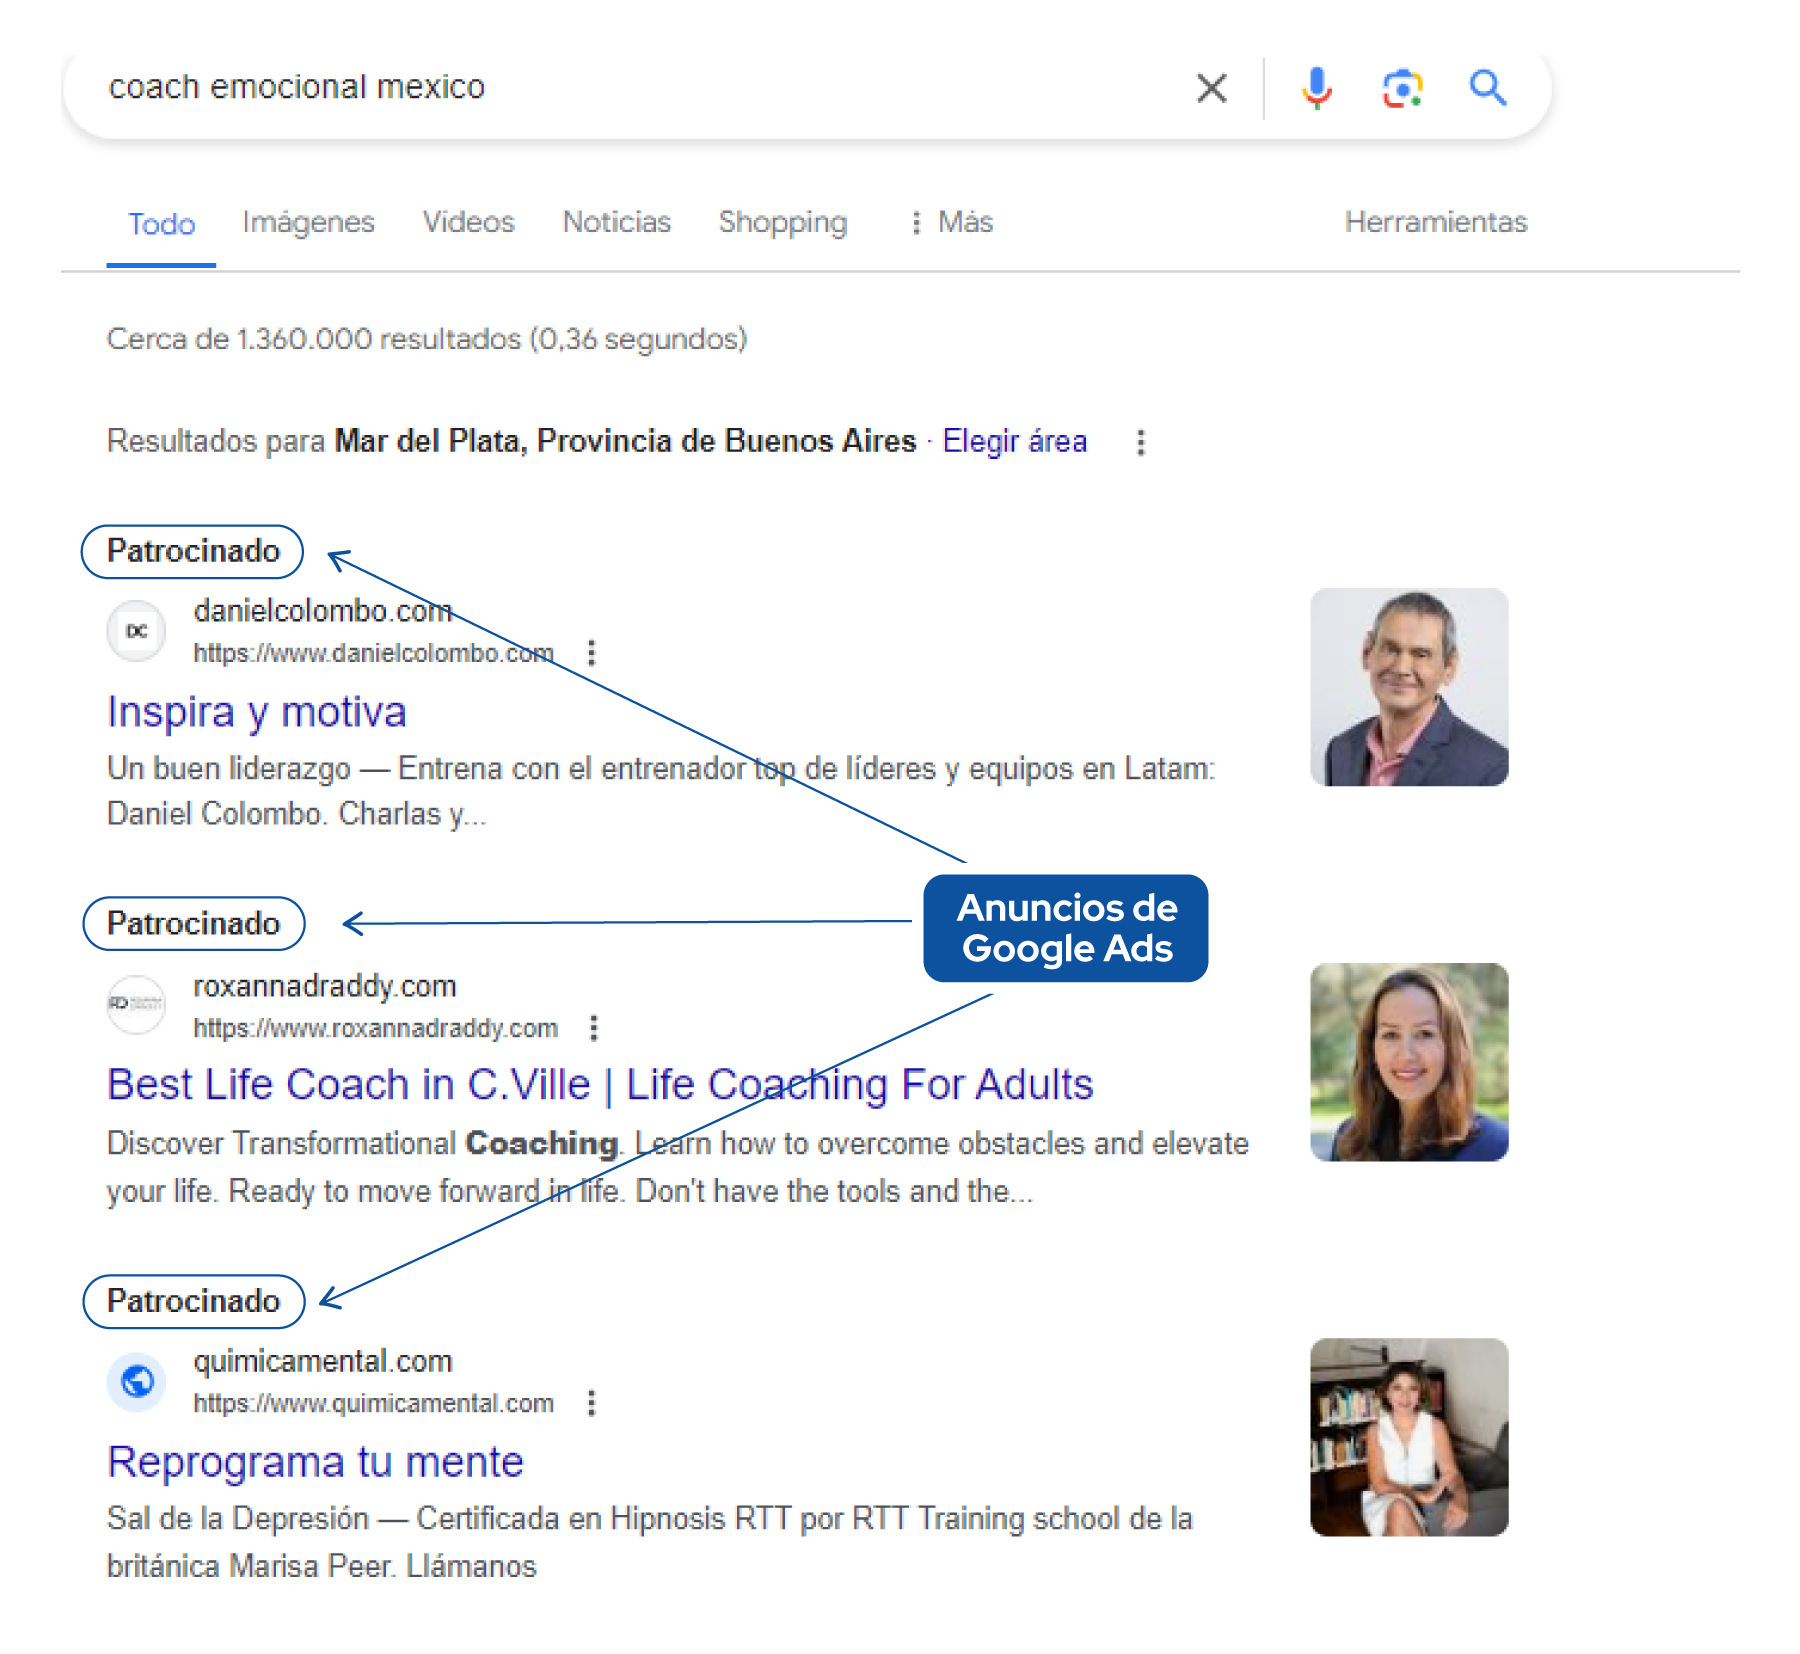Click the https://www.quimicamental.com URL
The width and height of the screenshot is (1800, 1654).
click(x=373, y=1403)
